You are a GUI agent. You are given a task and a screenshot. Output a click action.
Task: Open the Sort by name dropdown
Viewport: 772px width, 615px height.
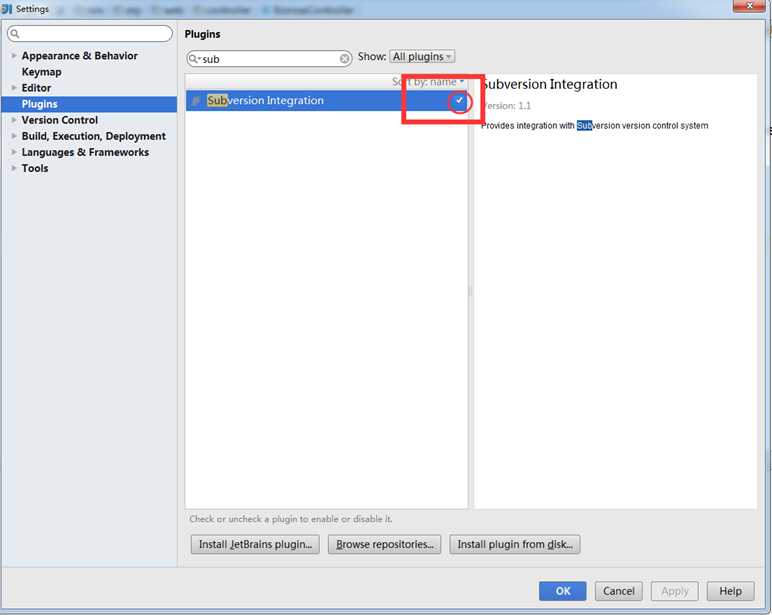428,82
